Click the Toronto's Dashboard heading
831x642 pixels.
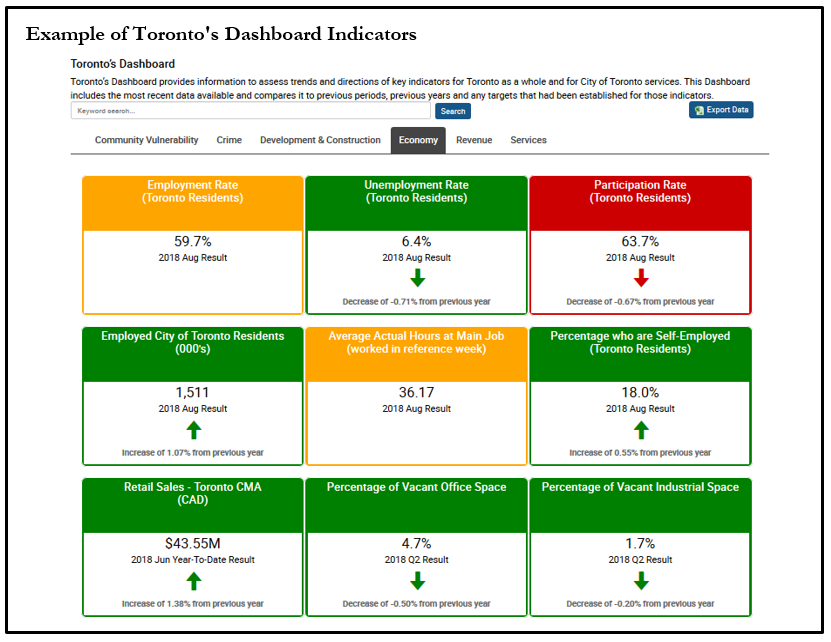click(123, 64)
